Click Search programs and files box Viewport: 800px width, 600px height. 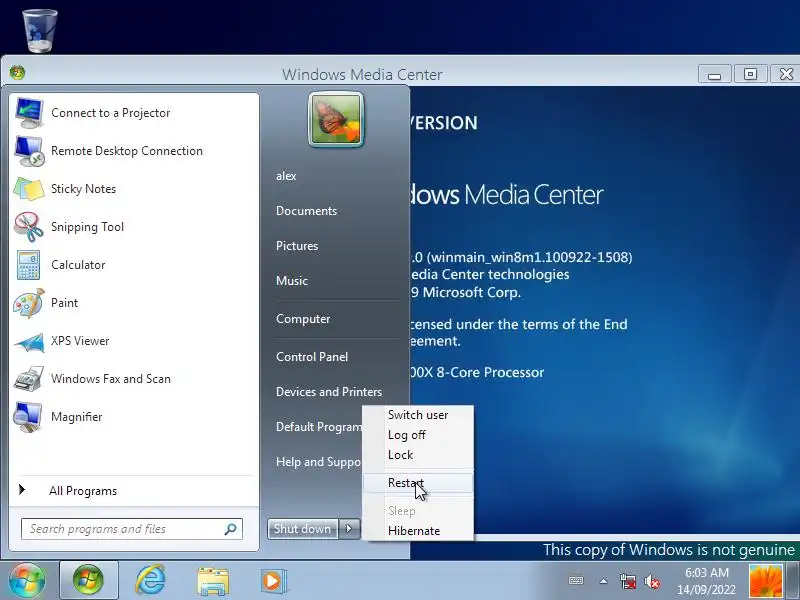pyautogui.click(x=132, y=529)
